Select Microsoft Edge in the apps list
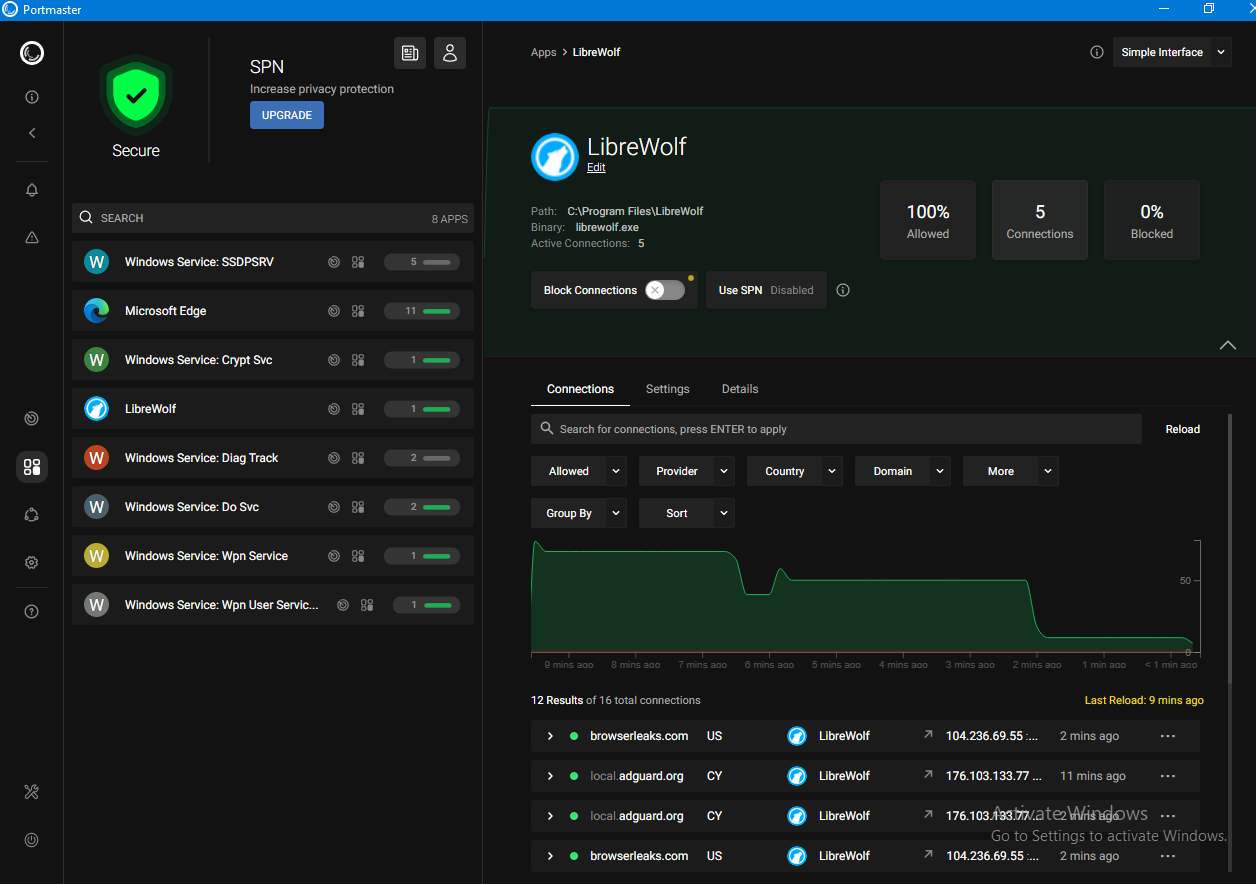The height and width of the screenshot is (884, 1256). coord(273,311)
